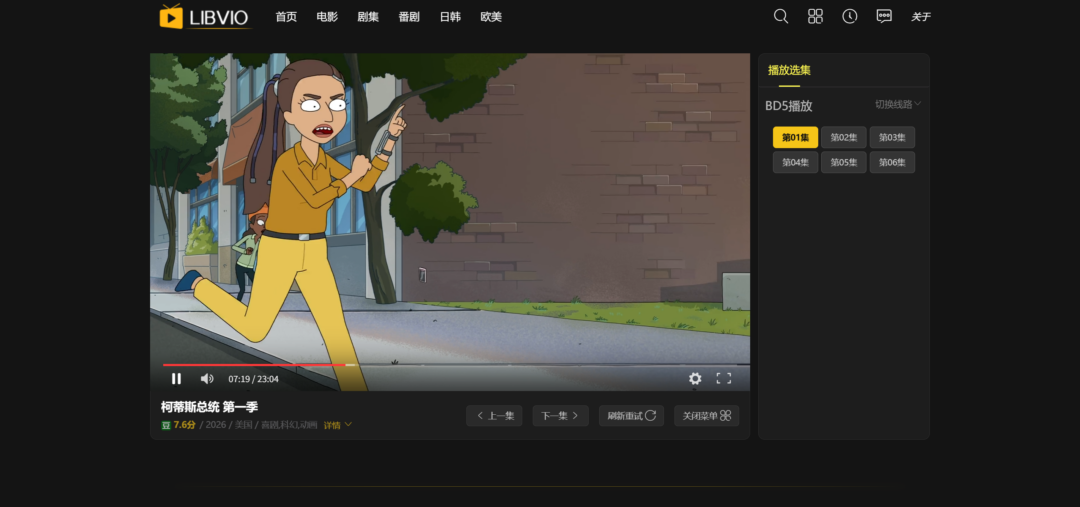
Task: Select episode 第01集
Action: 796,137
